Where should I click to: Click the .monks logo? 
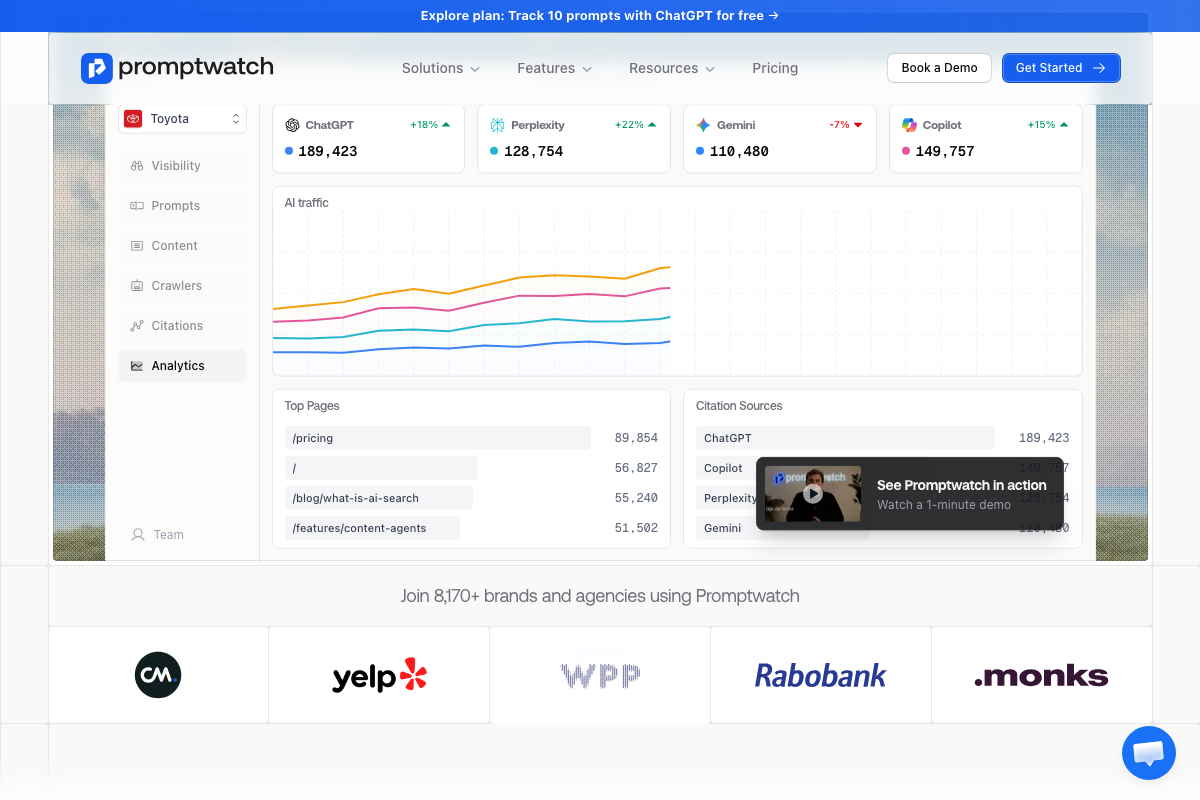(x=1041, y=676)
